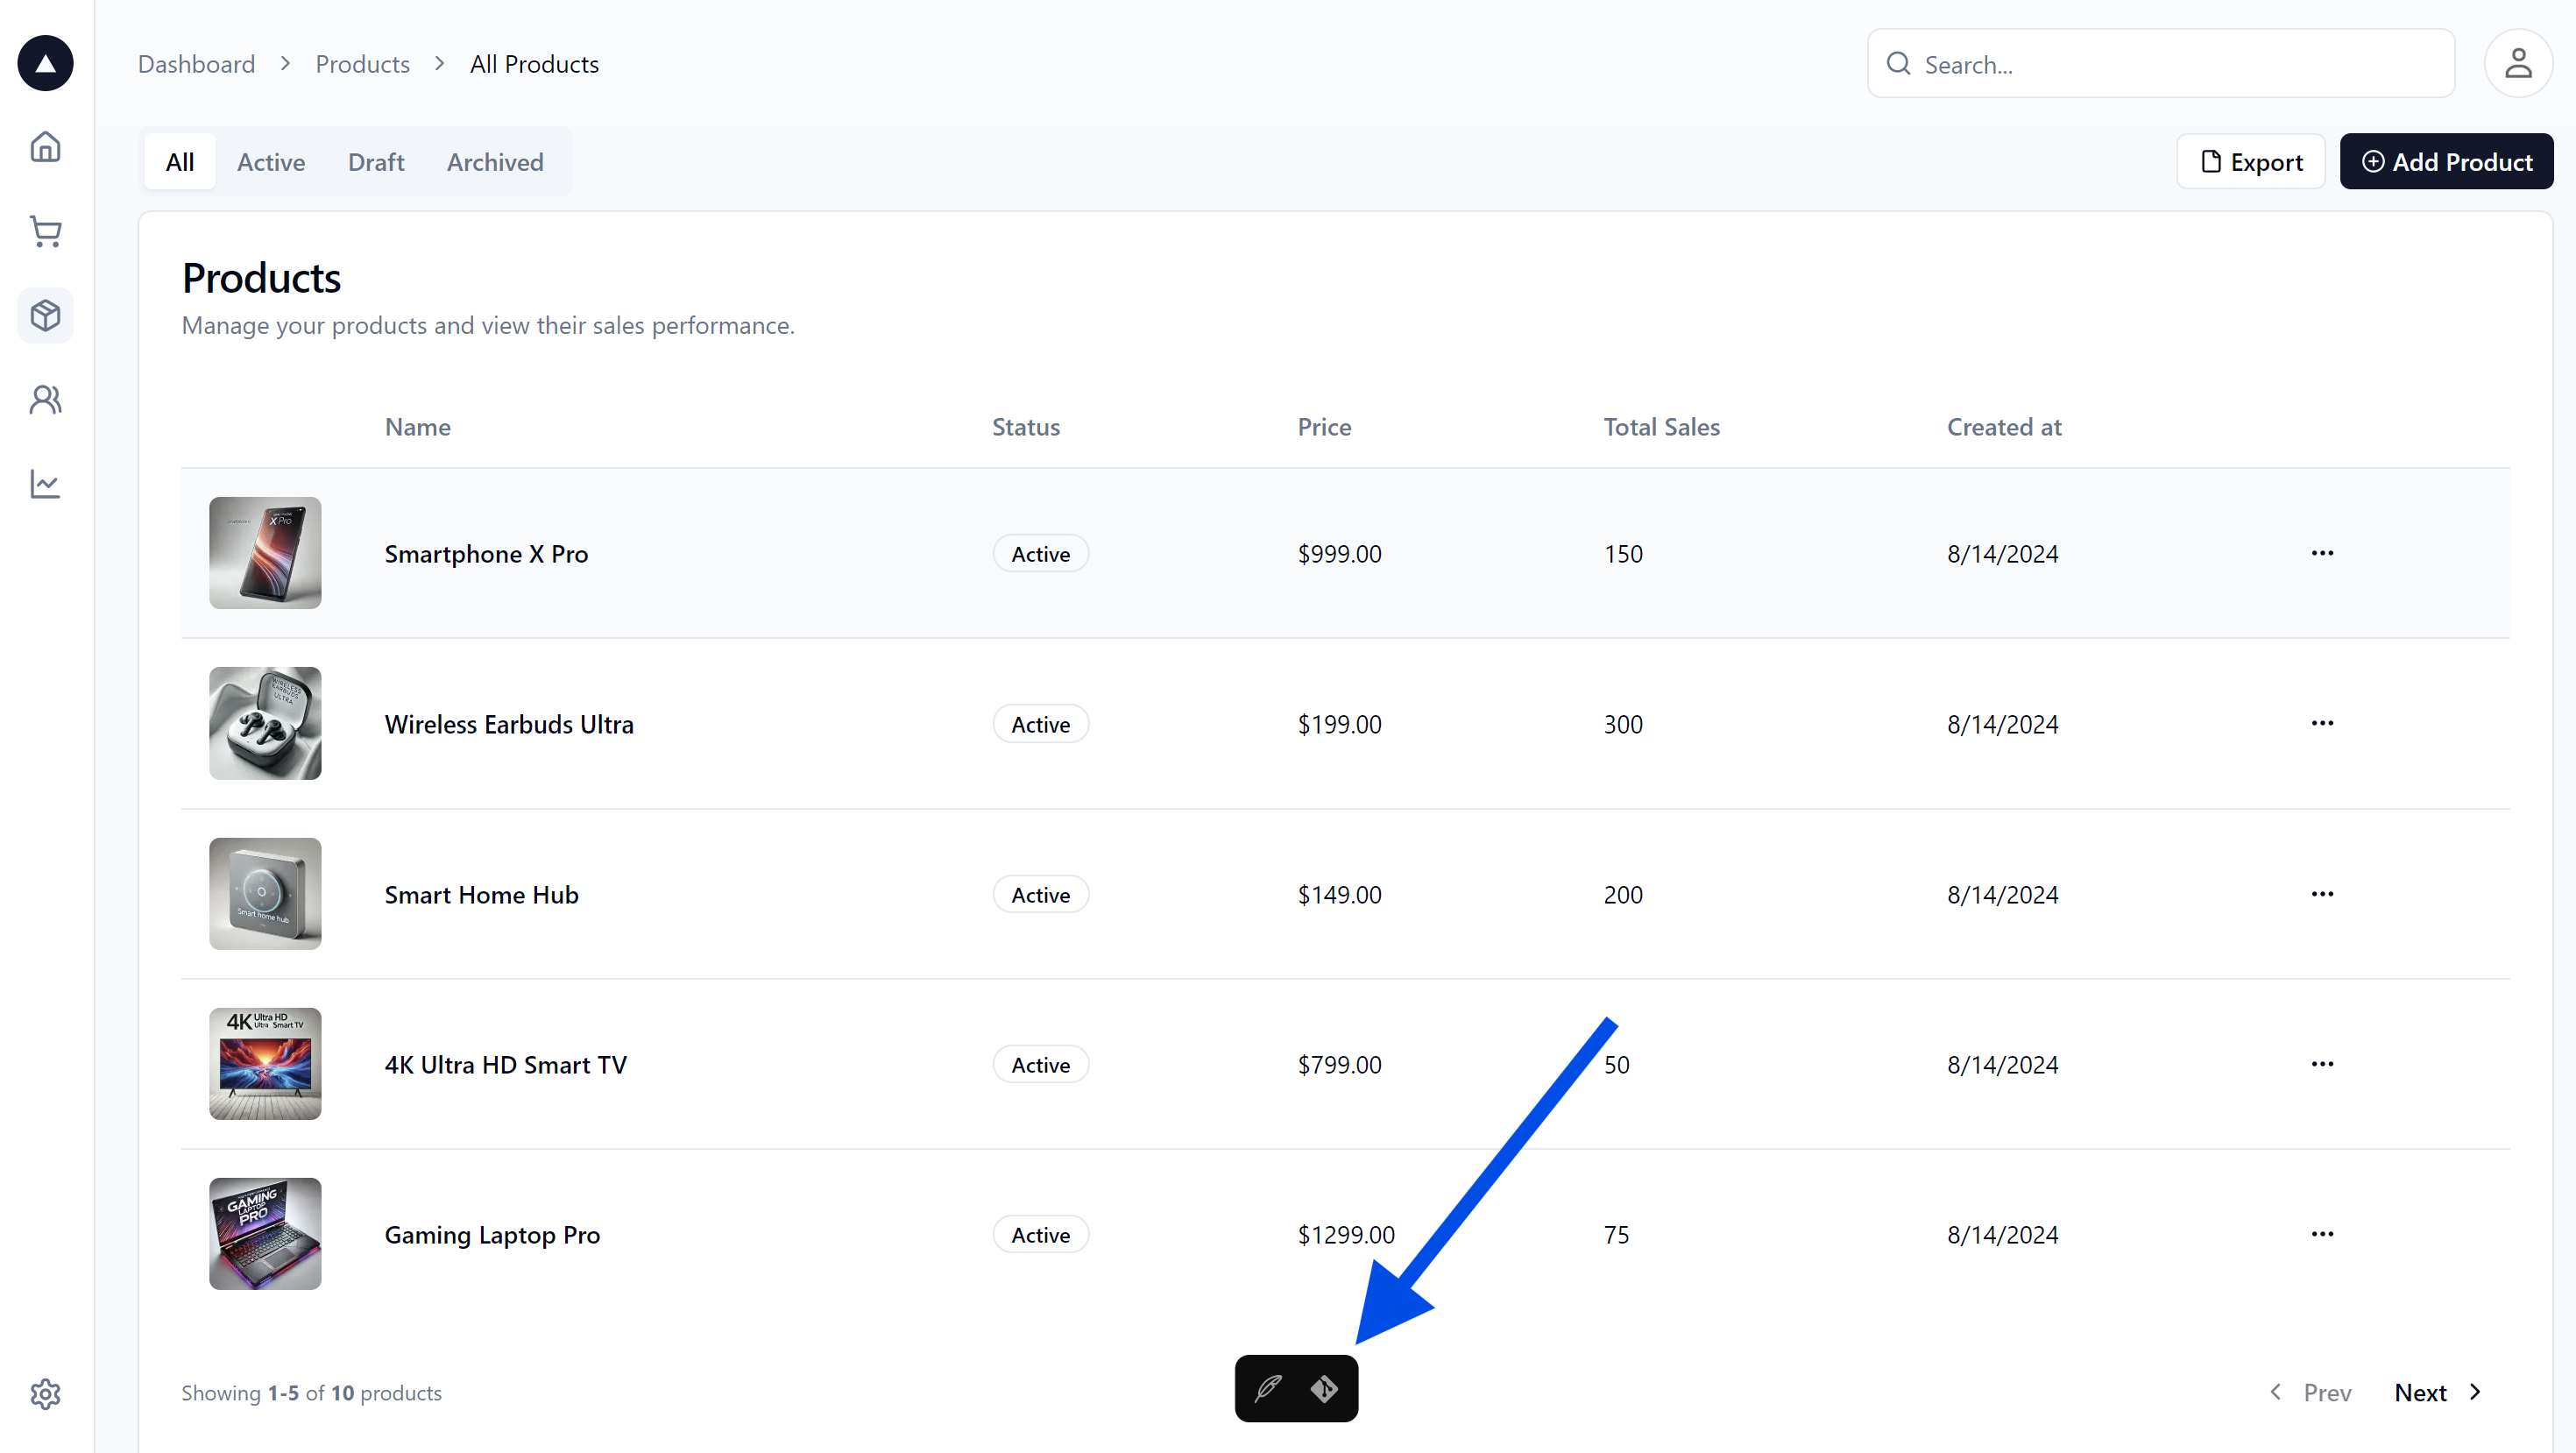Click the cart sidebar icon

pyautogui.click(x=48, y=232)
